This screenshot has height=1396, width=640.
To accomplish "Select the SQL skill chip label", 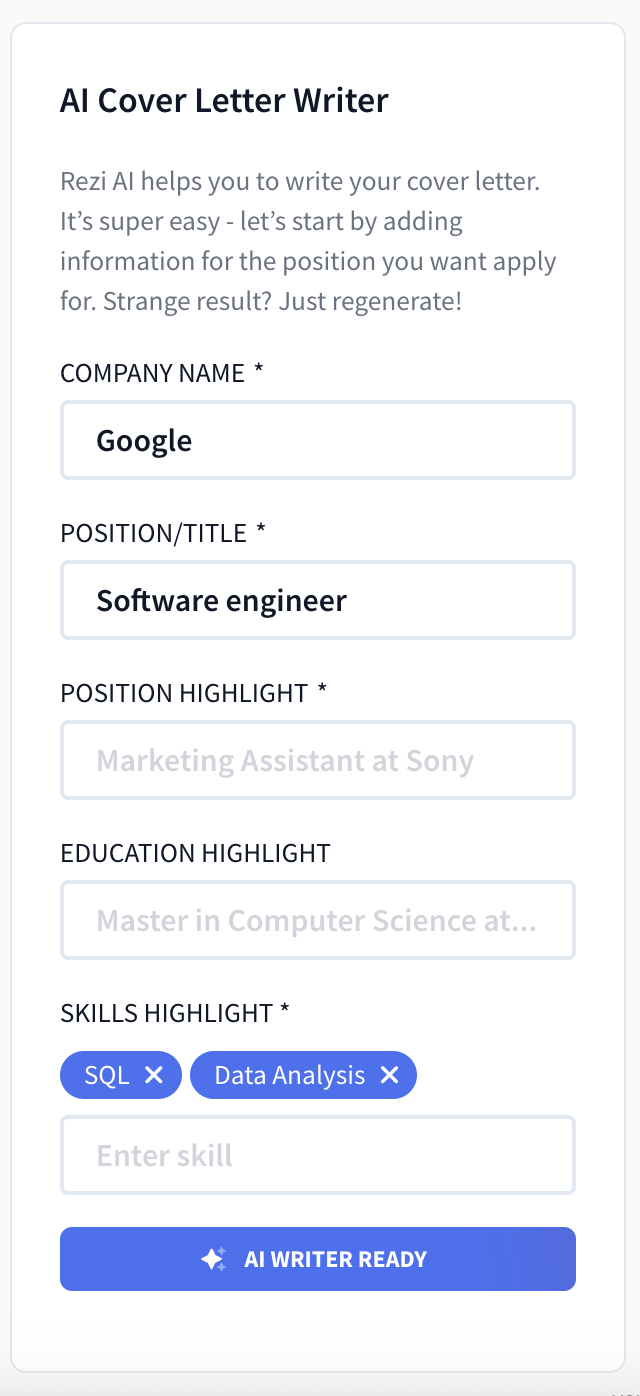I will 107,1075.
